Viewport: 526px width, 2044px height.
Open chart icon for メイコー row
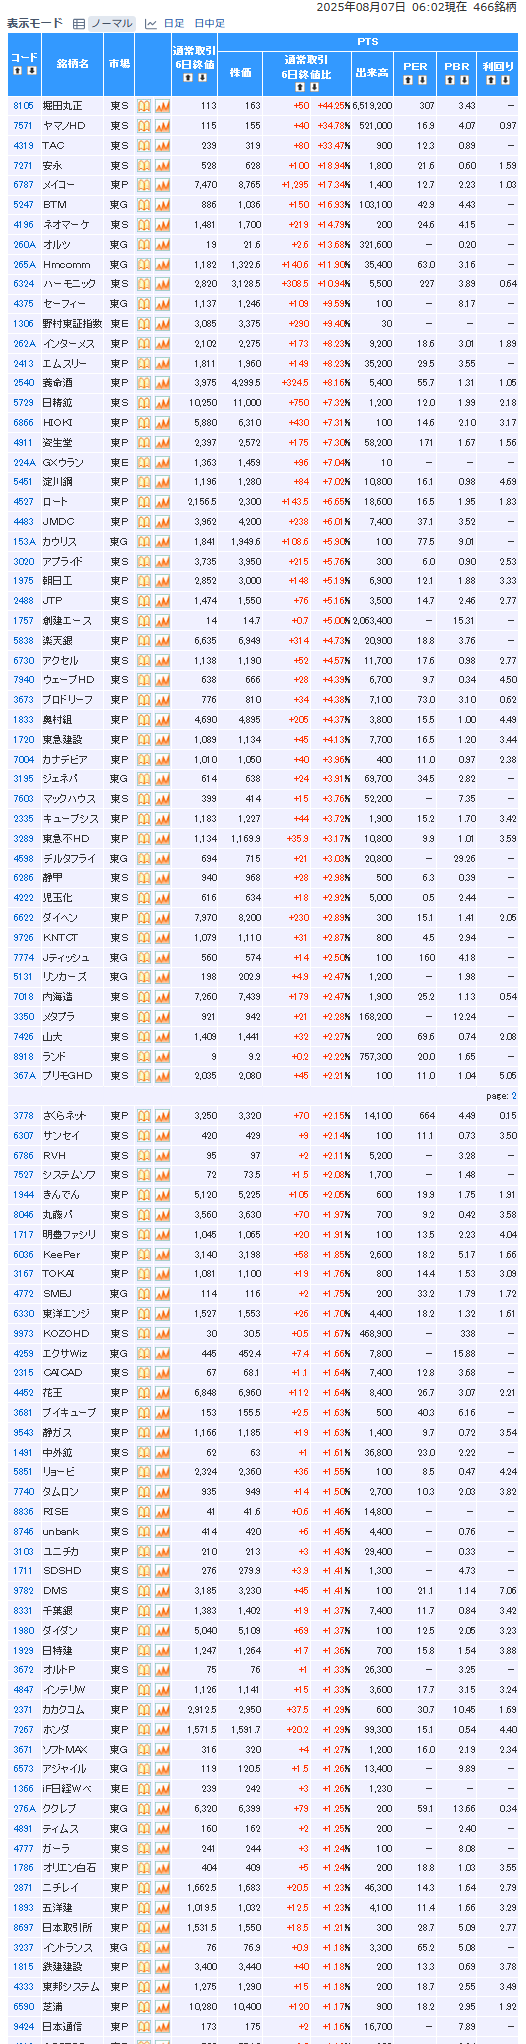[x=162, y=184]
